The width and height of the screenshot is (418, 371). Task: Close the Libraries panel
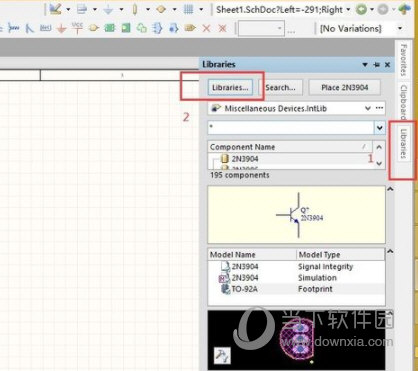pyautogui.click(x=387, y=65)
